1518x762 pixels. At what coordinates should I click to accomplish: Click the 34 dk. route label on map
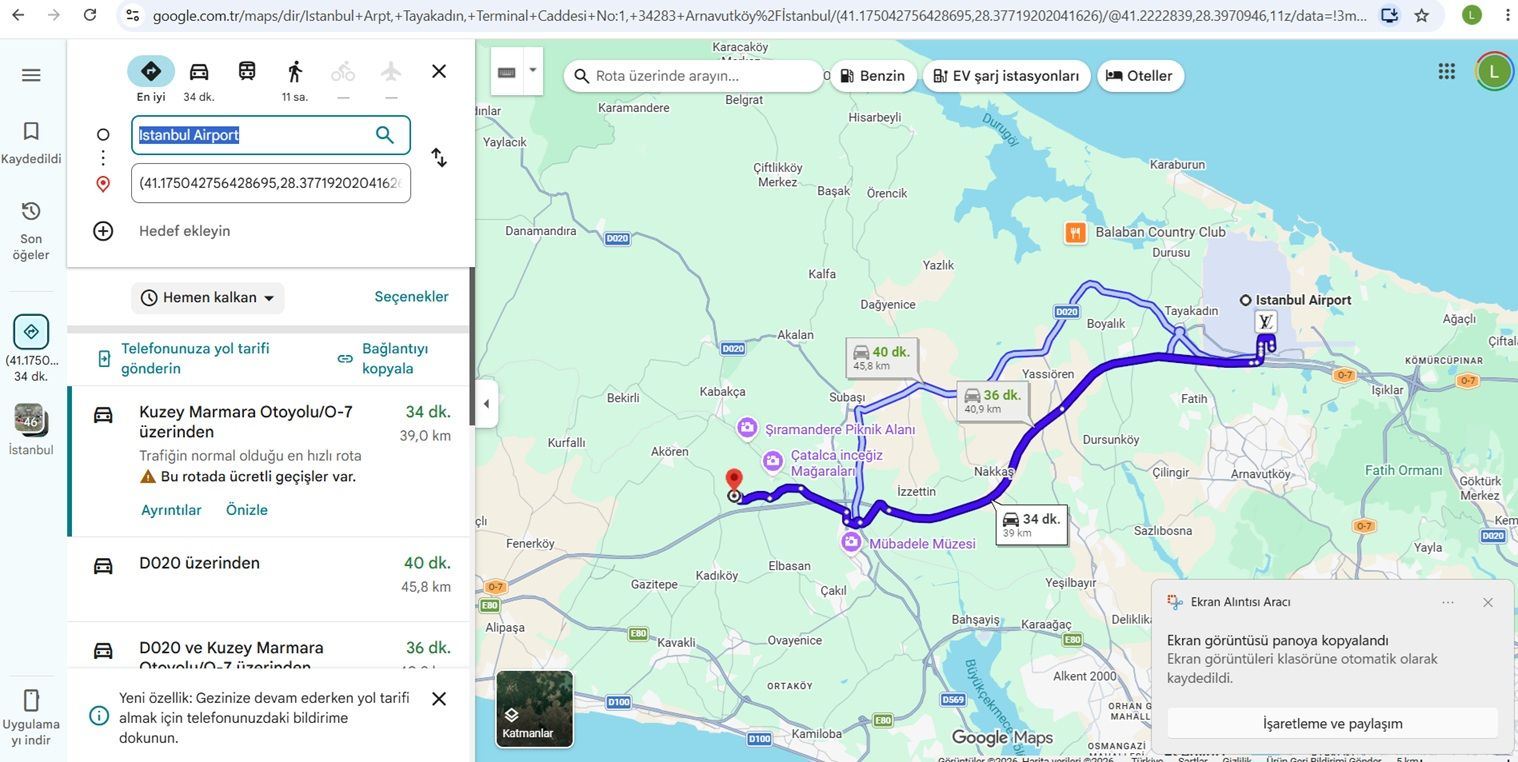[x=1031, y=525]
